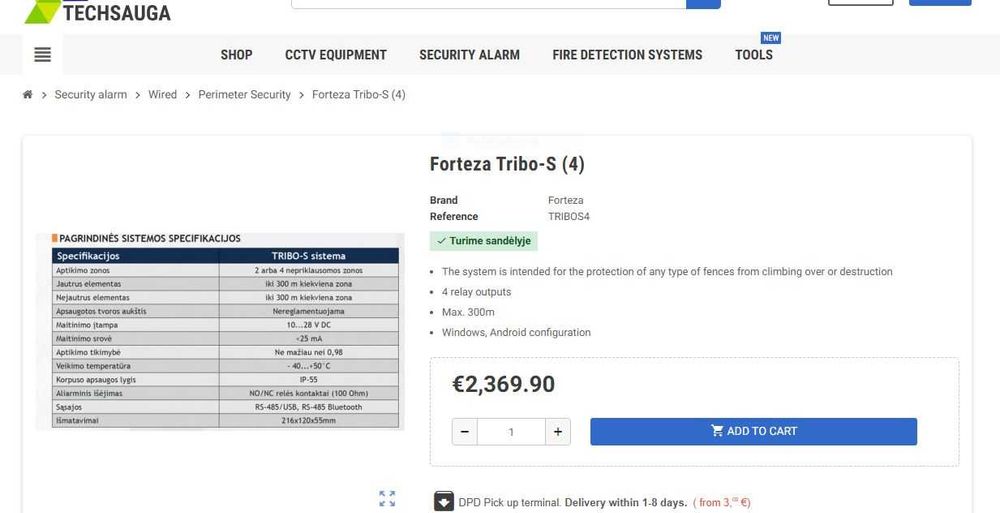Decrease quantity with the minus button

(x=464, y=432)
